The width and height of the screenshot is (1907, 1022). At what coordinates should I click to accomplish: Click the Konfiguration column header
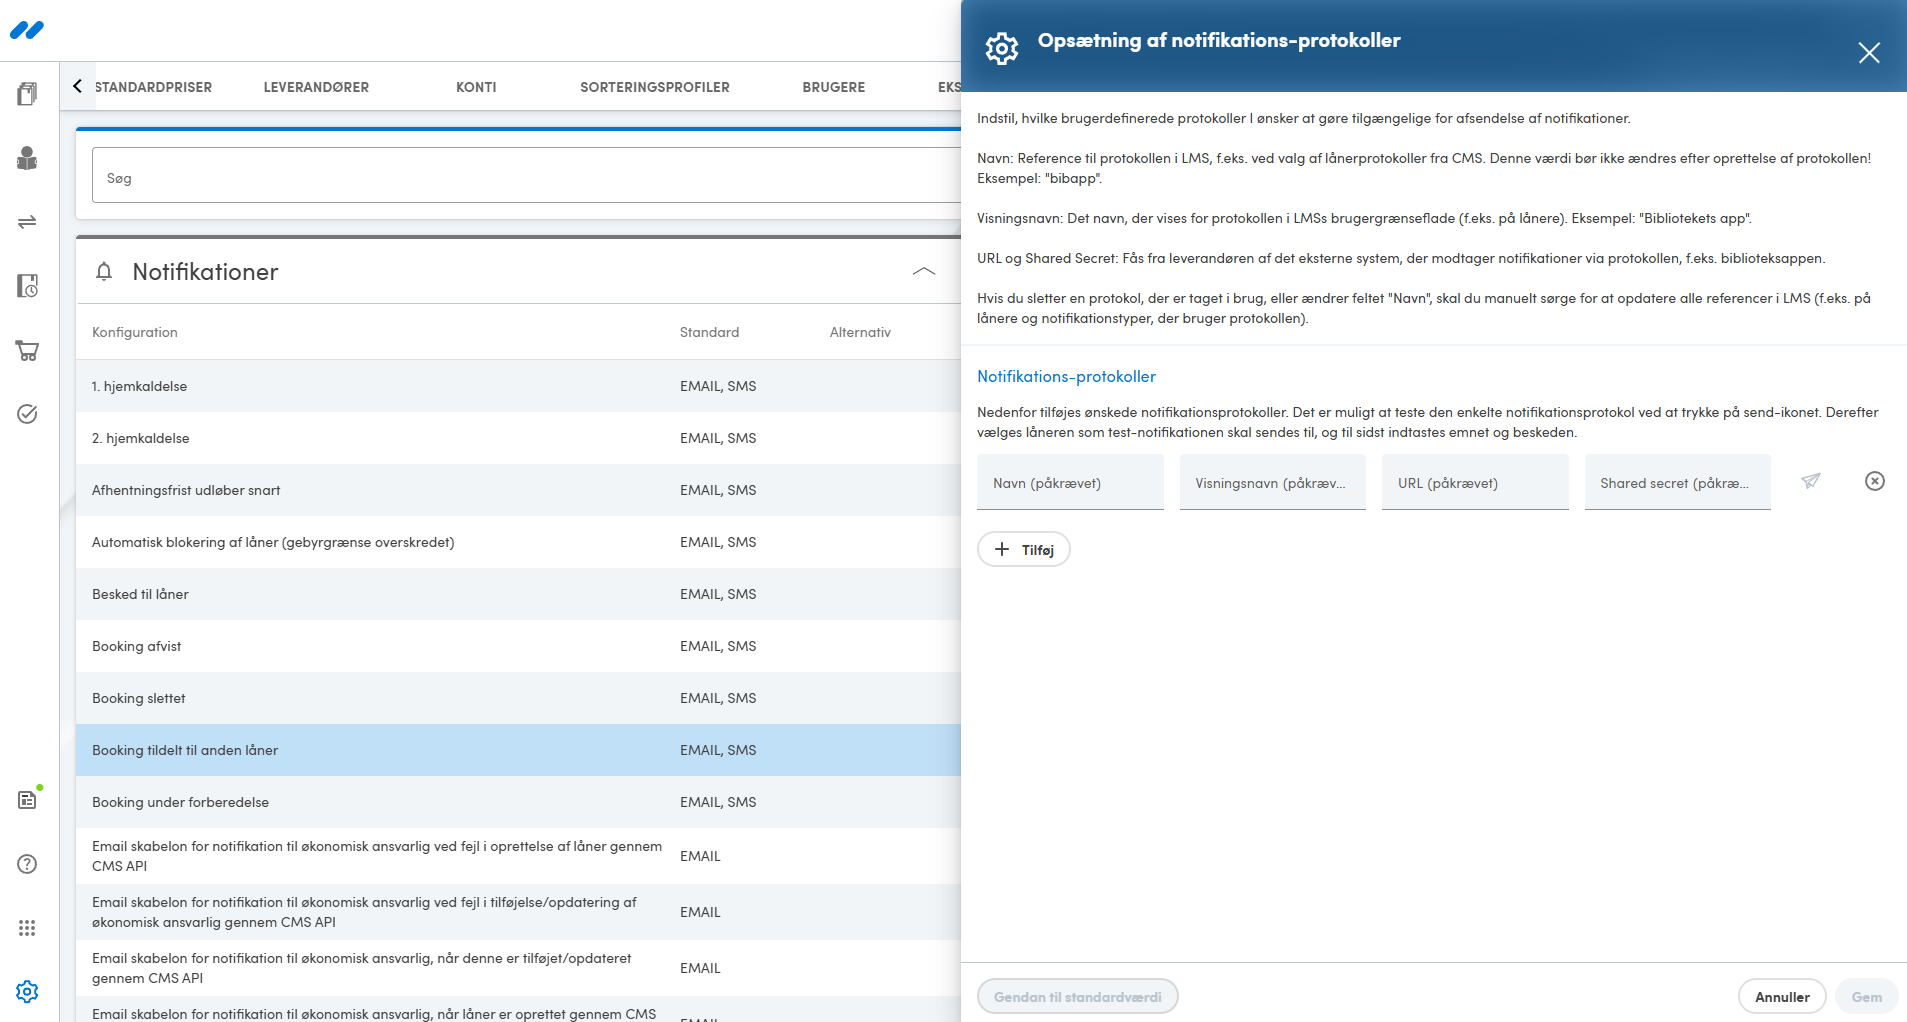[135, 332]
